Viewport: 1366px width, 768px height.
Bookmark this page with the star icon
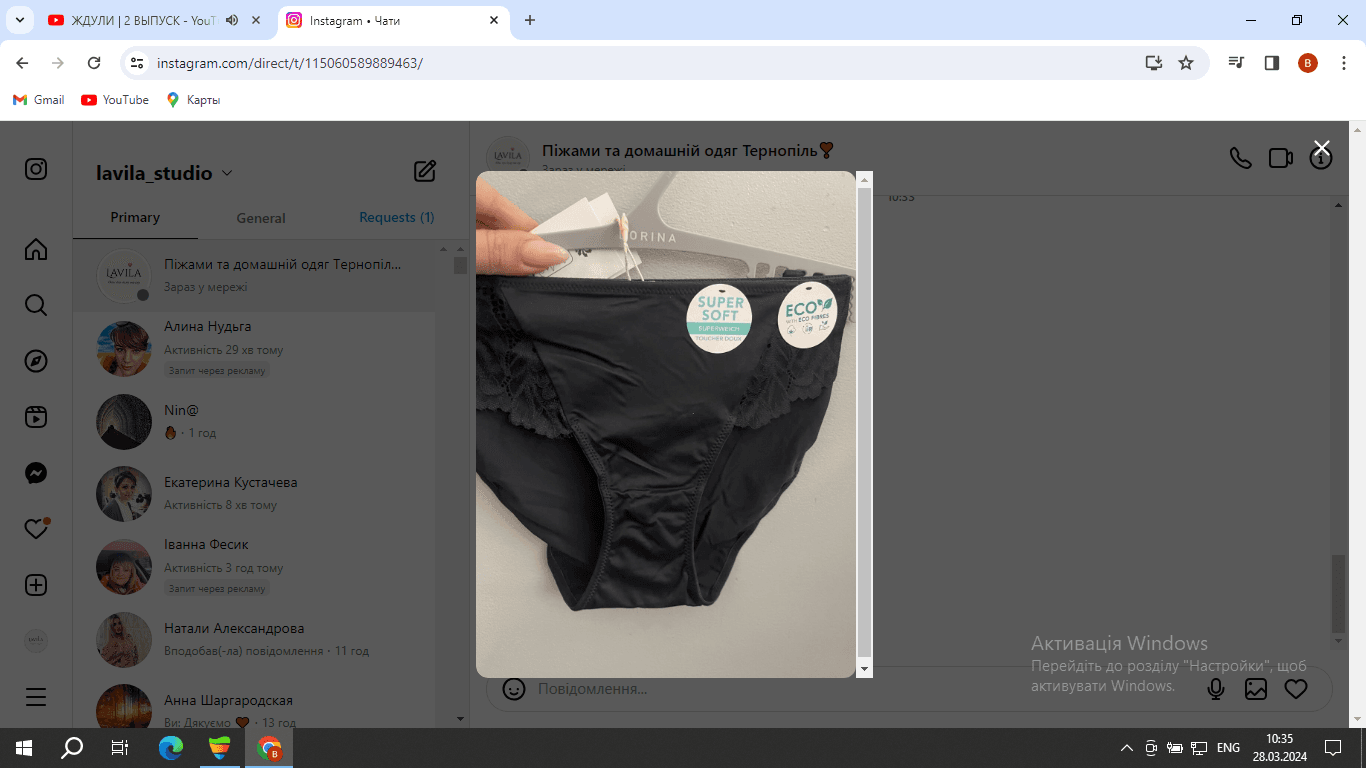click(x=1186, y=63)
